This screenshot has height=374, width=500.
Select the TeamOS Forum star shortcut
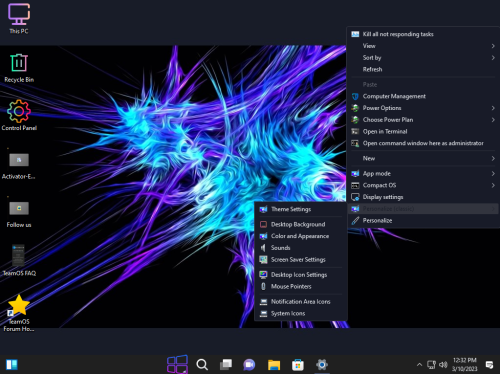pos(19,313)
